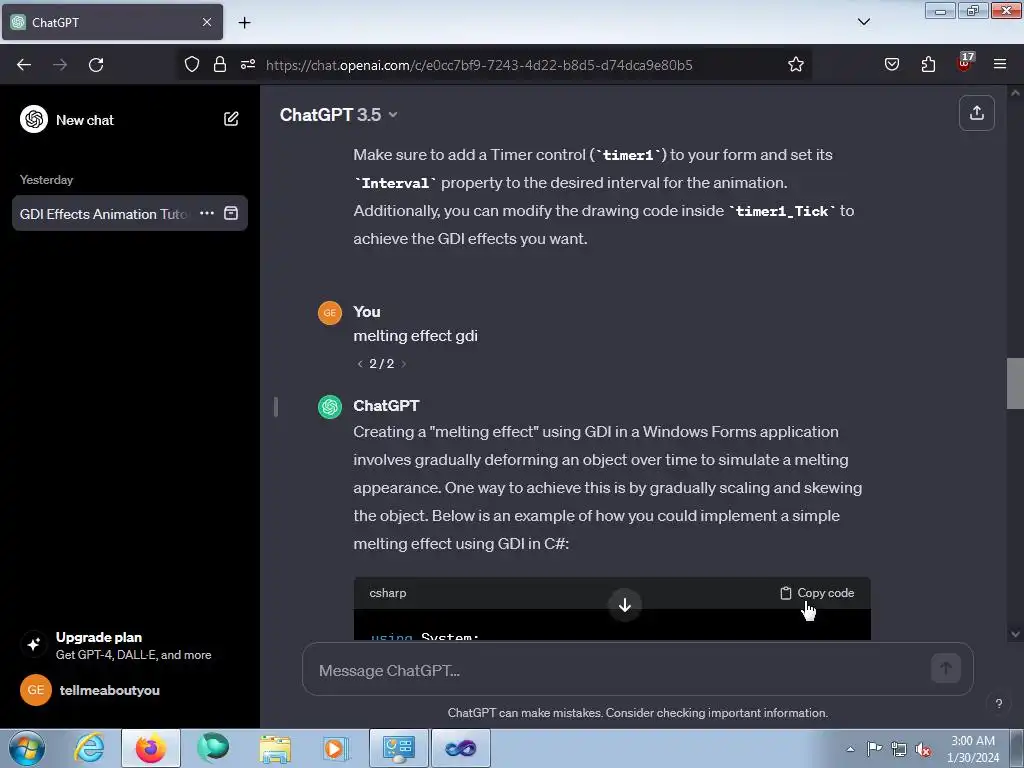Click the "melting effect gdi" message text
The image size is (1024, 768).
point(415,336)
